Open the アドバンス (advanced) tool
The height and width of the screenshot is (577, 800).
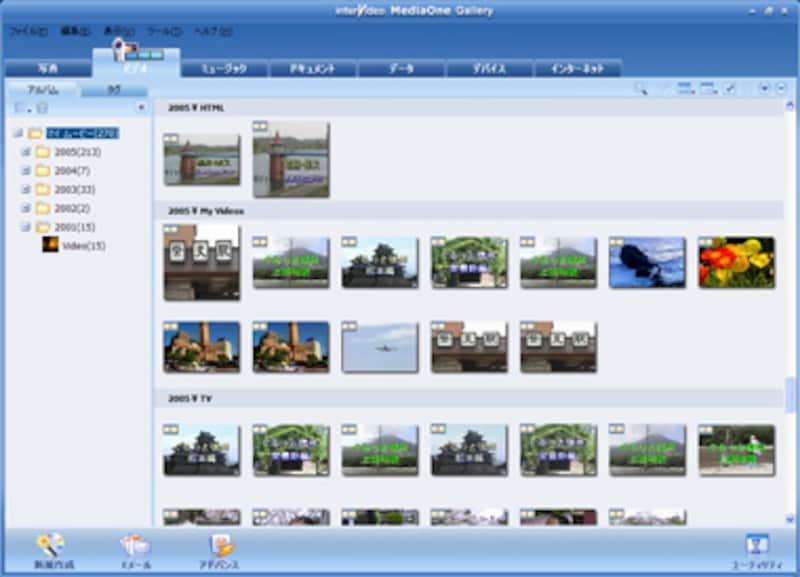pyautogui.click(x=219, y=550)
